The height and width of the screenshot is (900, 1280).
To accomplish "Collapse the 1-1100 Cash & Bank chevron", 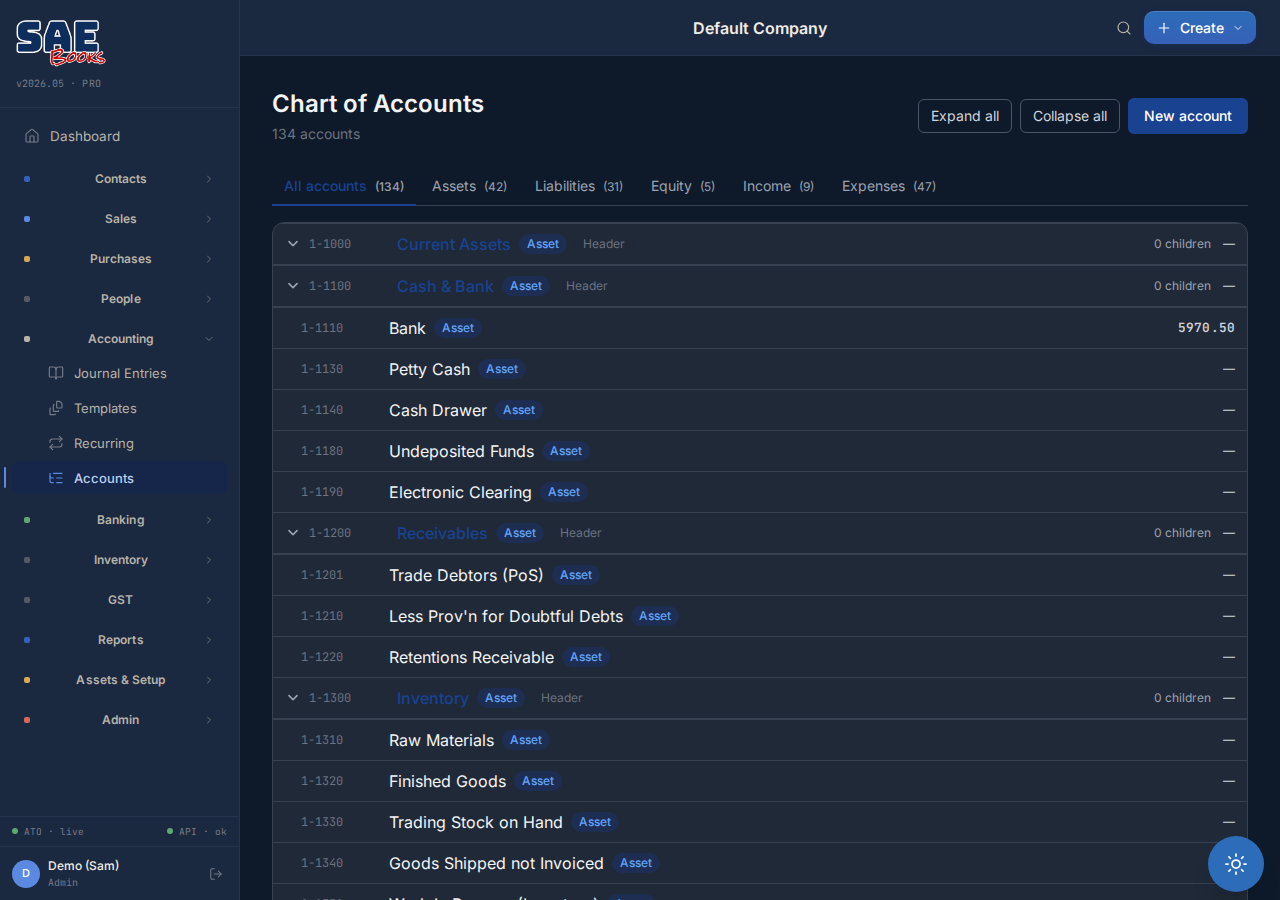I will pyautogui.click(x=293, y=286).
